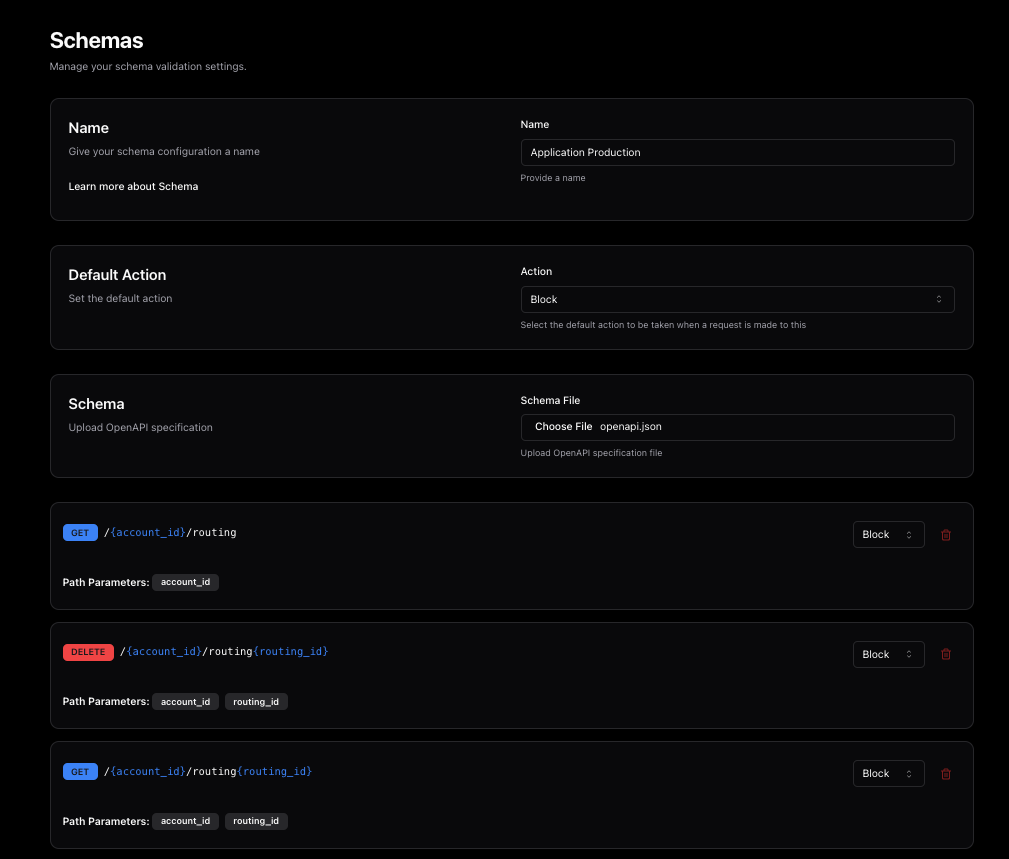Open the Default Action 'Block' dropdown
The image size is (1009, 859).
pos(737,299)
